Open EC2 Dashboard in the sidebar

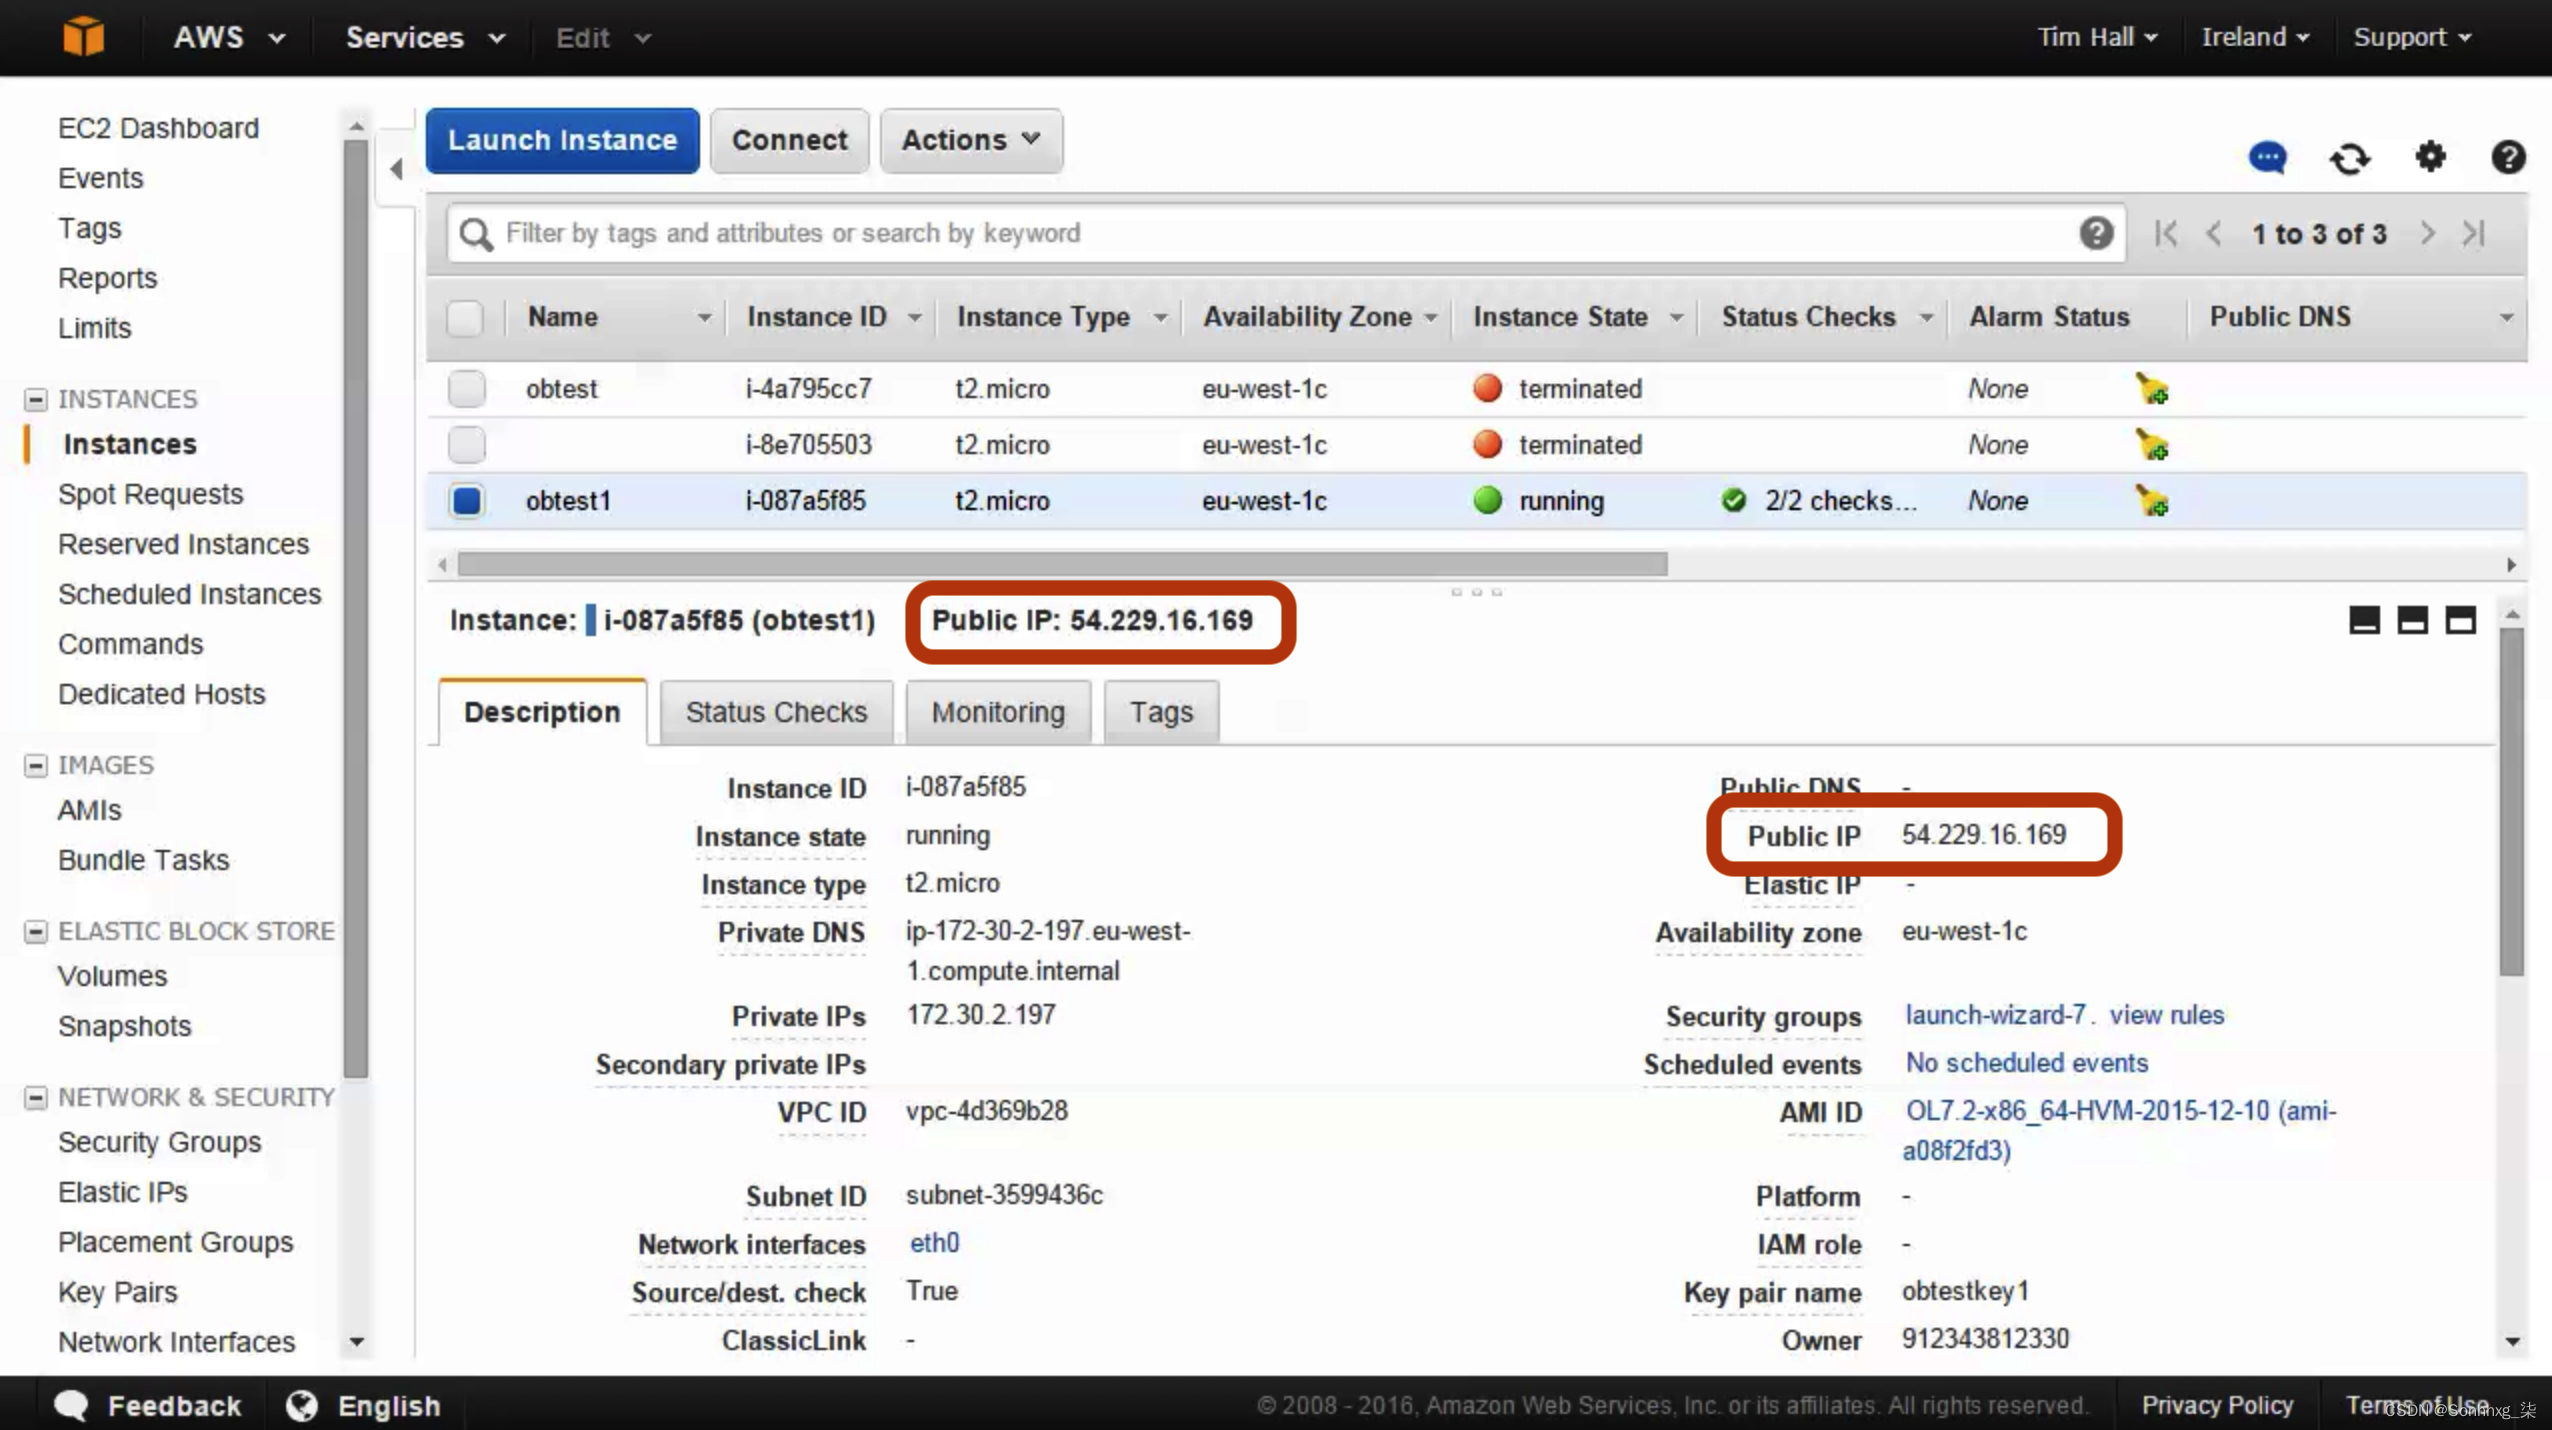[158, 128]
